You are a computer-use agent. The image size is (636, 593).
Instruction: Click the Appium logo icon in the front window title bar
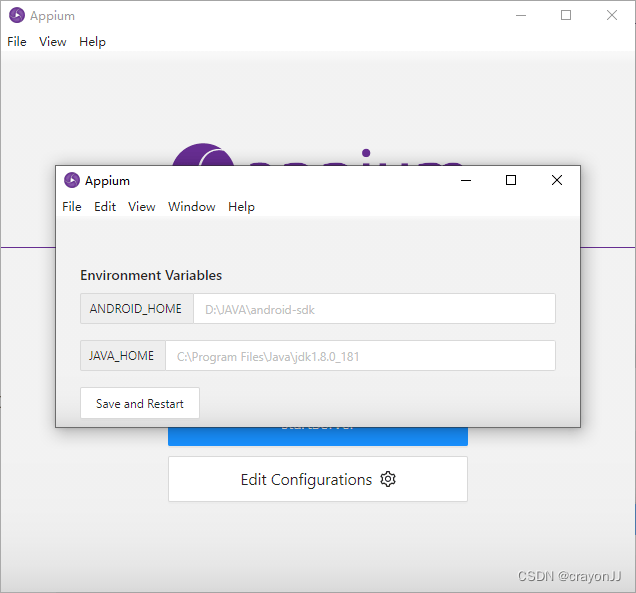72,180
